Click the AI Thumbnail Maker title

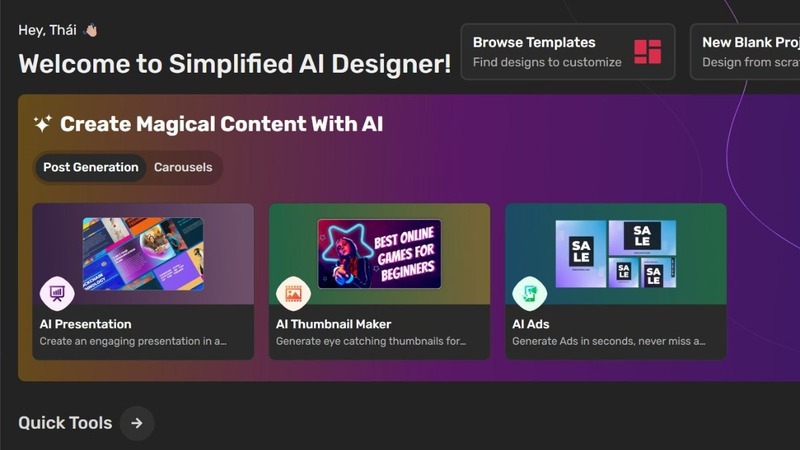[x=334, y=324]
